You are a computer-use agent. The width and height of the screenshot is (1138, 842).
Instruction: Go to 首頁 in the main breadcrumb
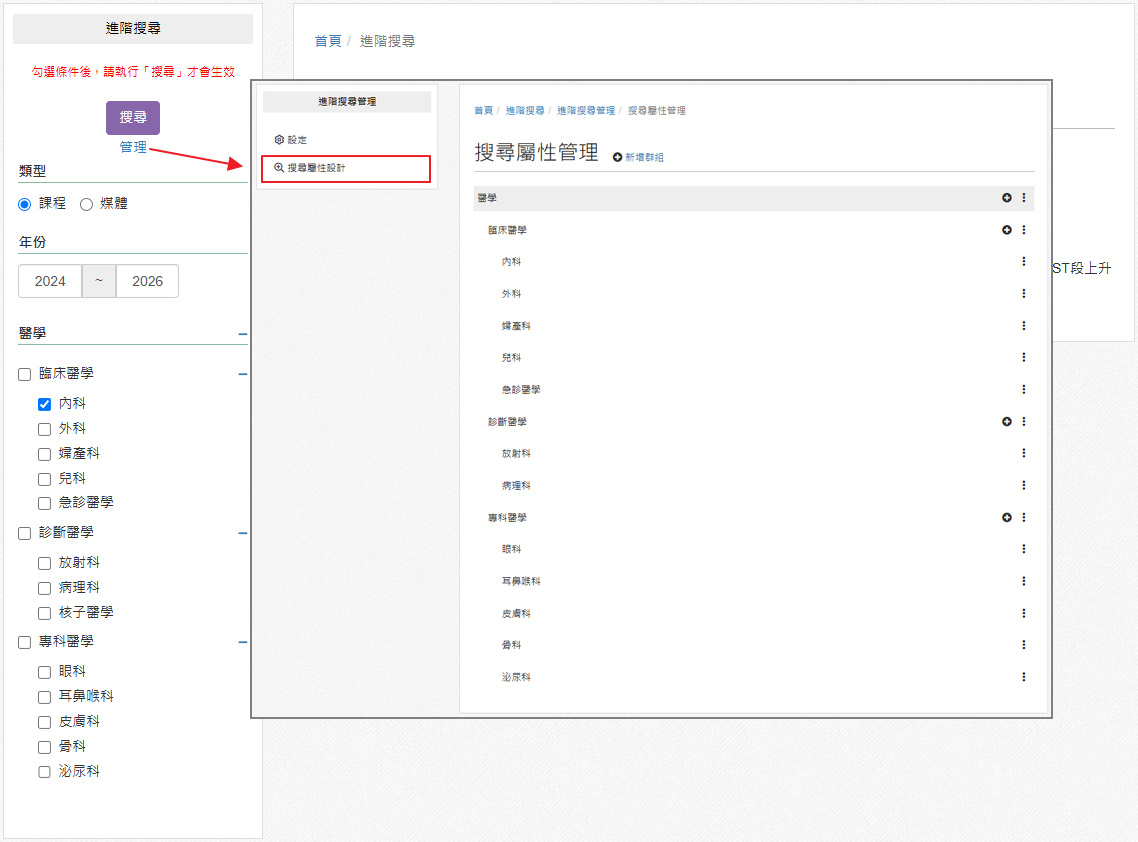tap(328, 41)
